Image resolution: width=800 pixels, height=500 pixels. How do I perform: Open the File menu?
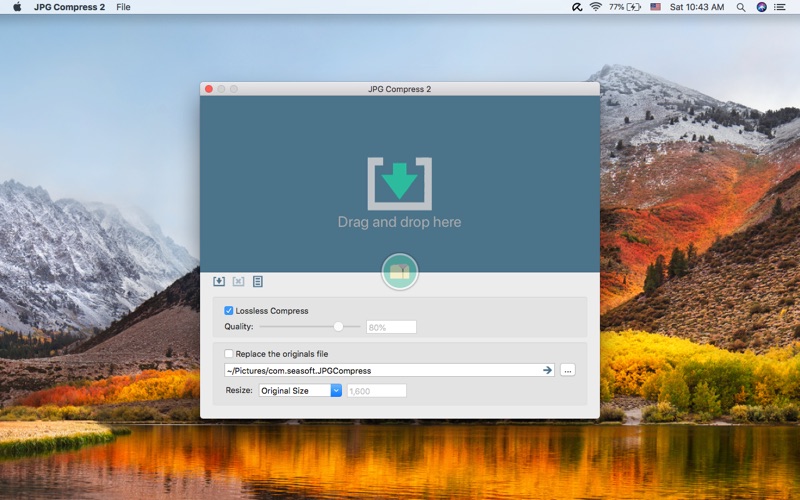click(123, 7)
